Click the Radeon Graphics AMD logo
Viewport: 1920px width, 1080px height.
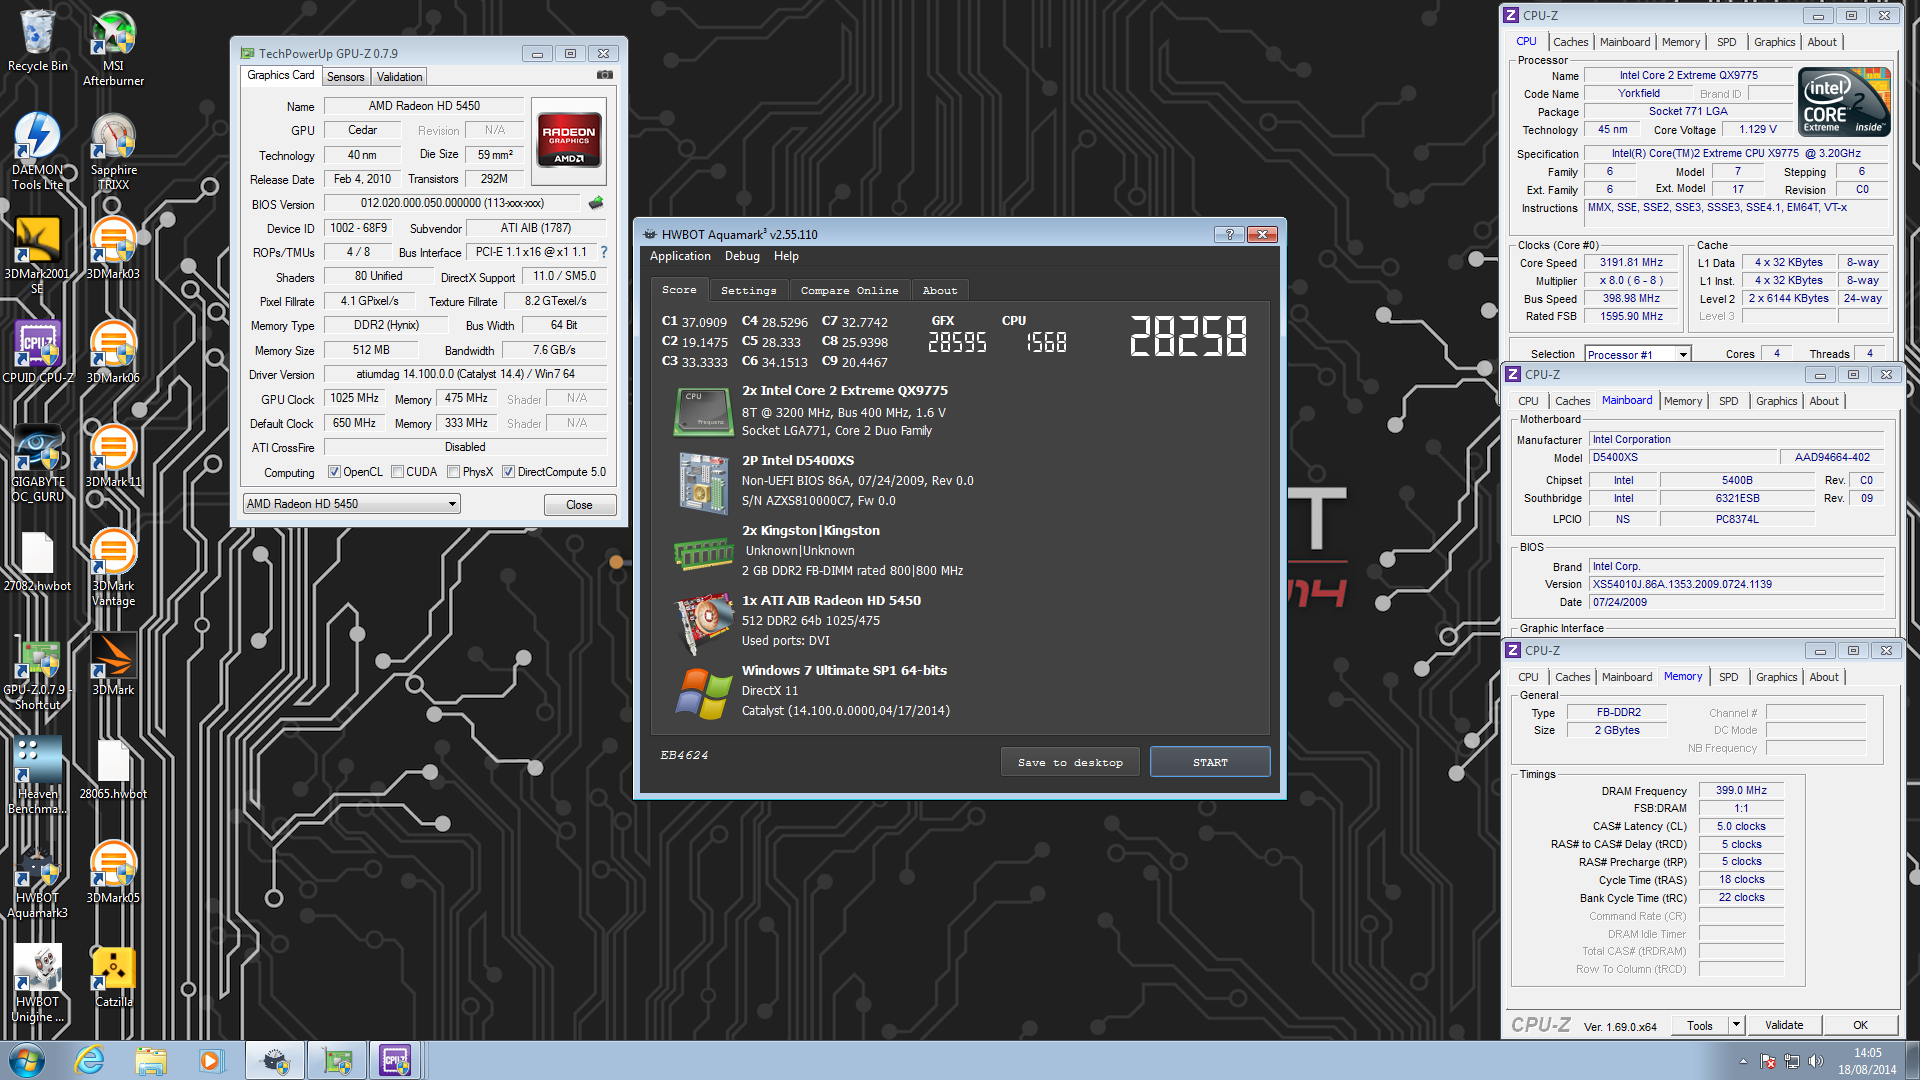(568, 141)
